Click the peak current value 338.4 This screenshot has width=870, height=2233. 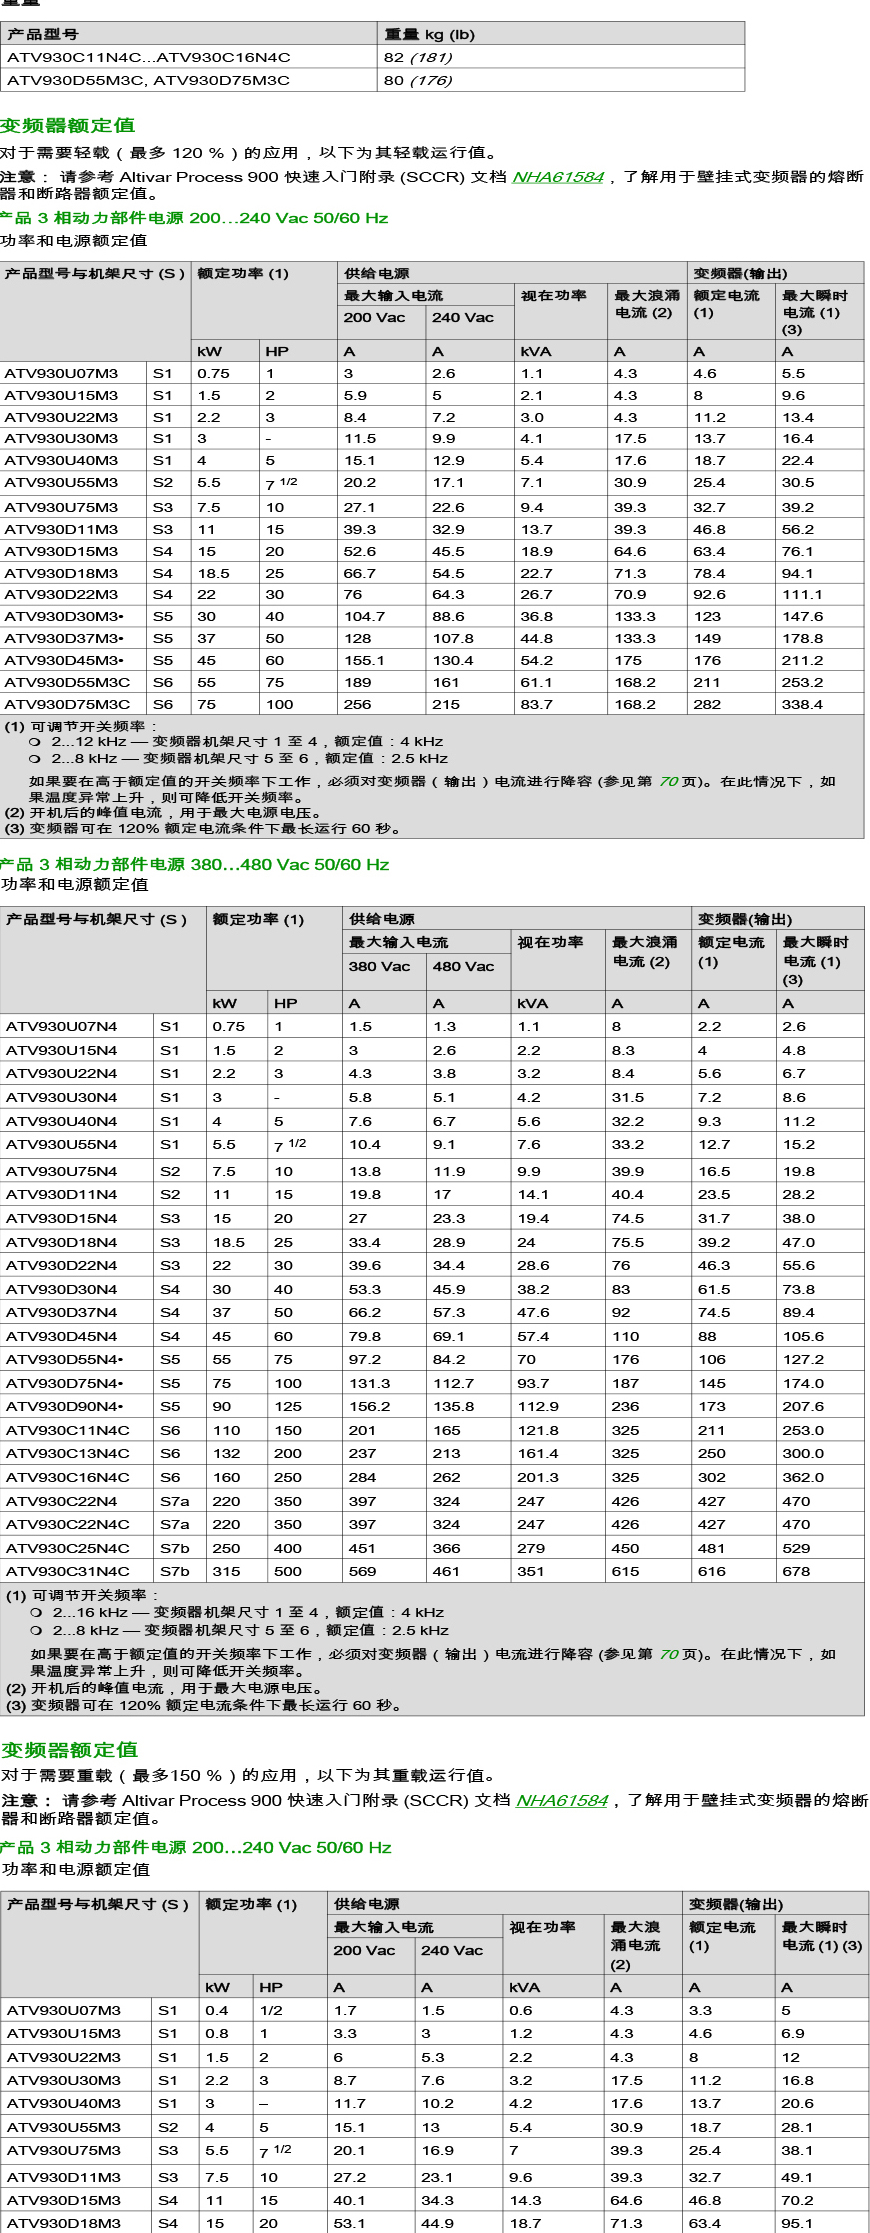pos(802,704)
